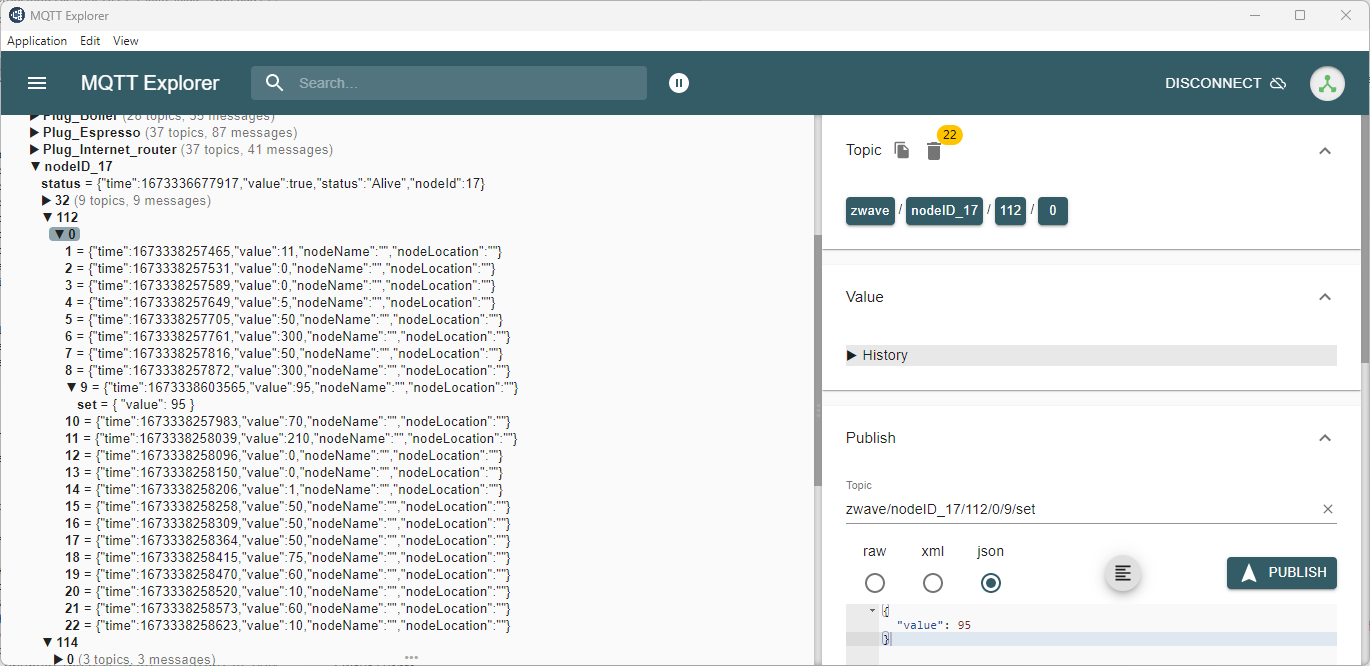Open the hamburger menu
Viewport: 1370px width, 666px height.
37,83
